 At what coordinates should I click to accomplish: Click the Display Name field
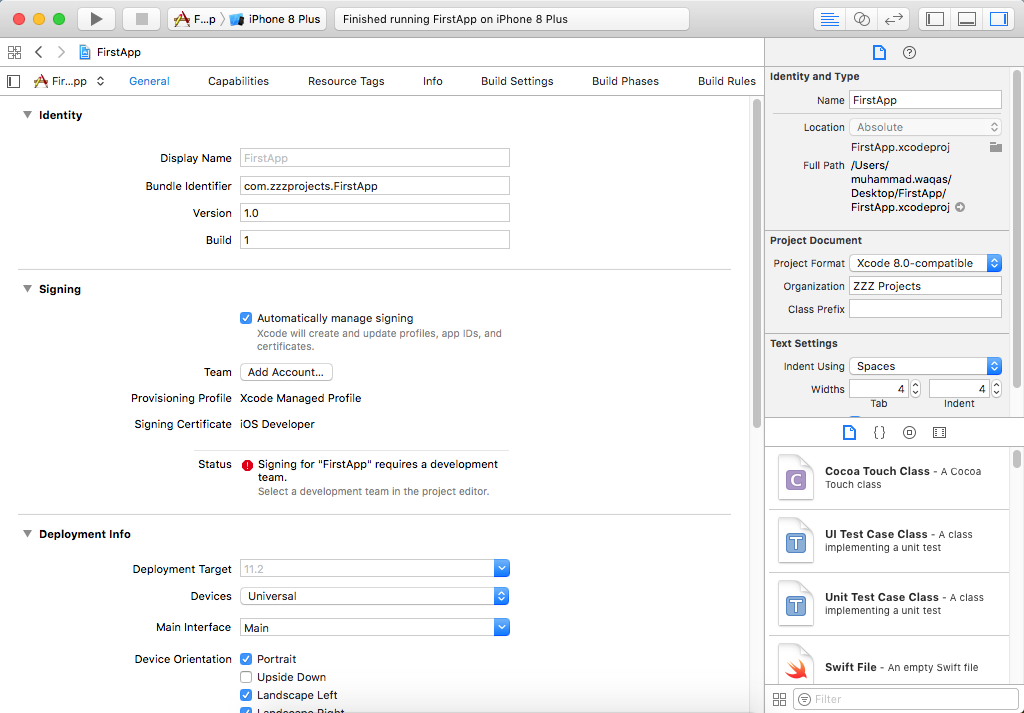pyautogui.click(x=375, y=158)
